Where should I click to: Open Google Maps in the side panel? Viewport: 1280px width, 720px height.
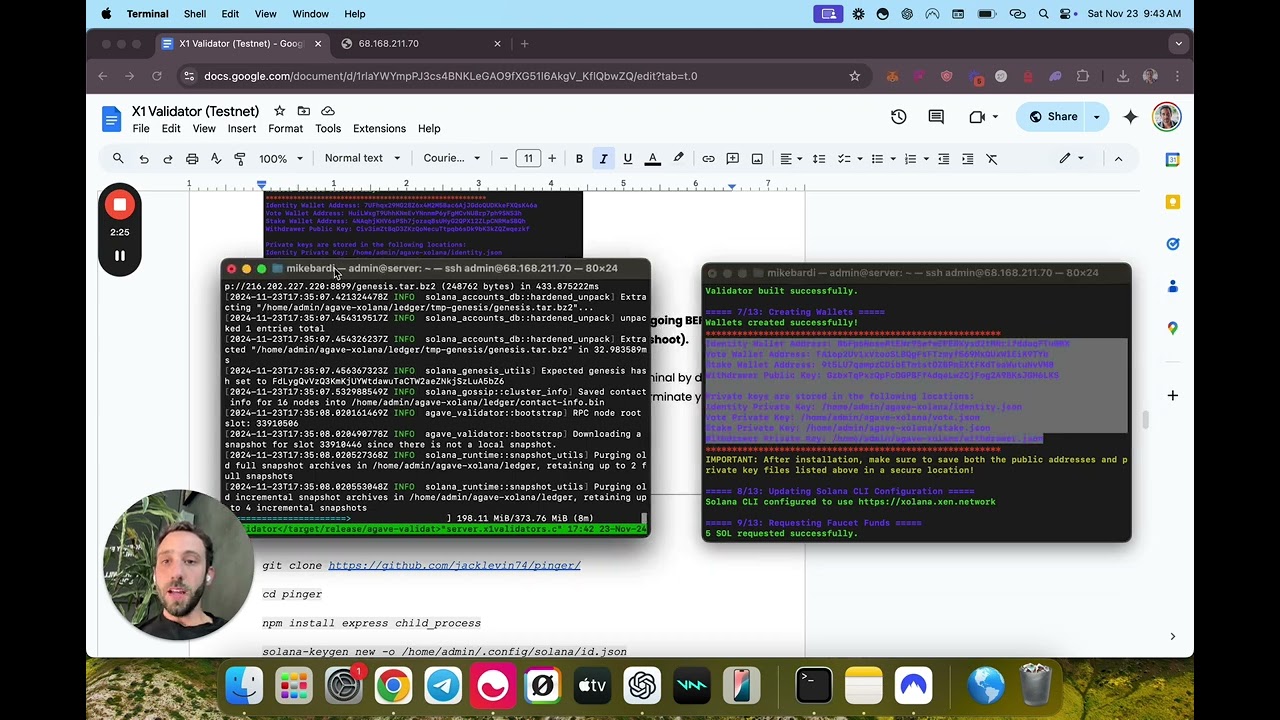click(1172, 328)
